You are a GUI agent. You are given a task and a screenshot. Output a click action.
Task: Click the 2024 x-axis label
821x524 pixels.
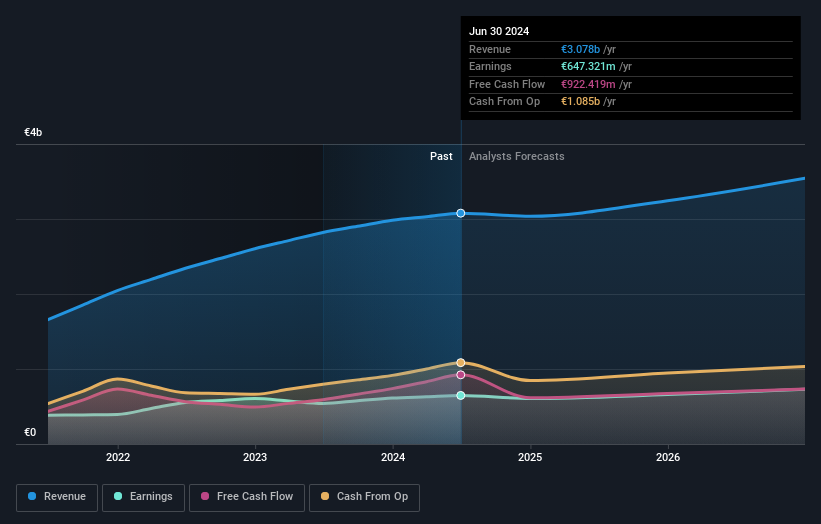click(393, 457)
